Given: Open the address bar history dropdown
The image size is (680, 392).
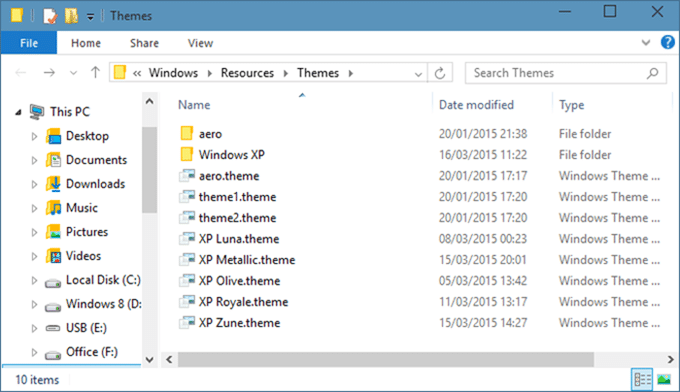Looking at the screenshot, I should 418,74.
